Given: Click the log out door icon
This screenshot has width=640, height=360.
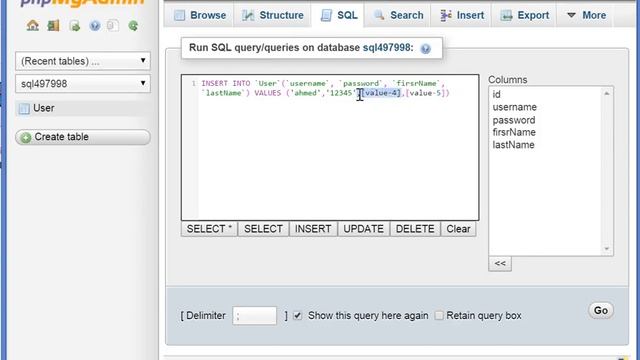Looking at the screenshot, I should 53,26.
